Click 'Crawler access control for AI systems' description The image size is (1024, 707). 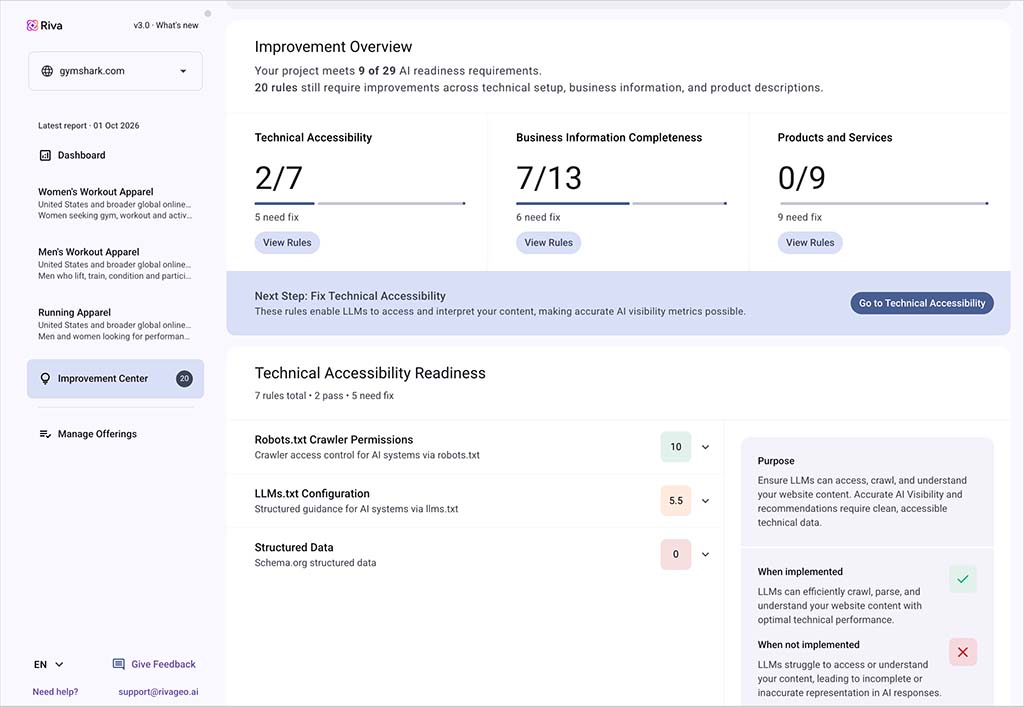367,455
